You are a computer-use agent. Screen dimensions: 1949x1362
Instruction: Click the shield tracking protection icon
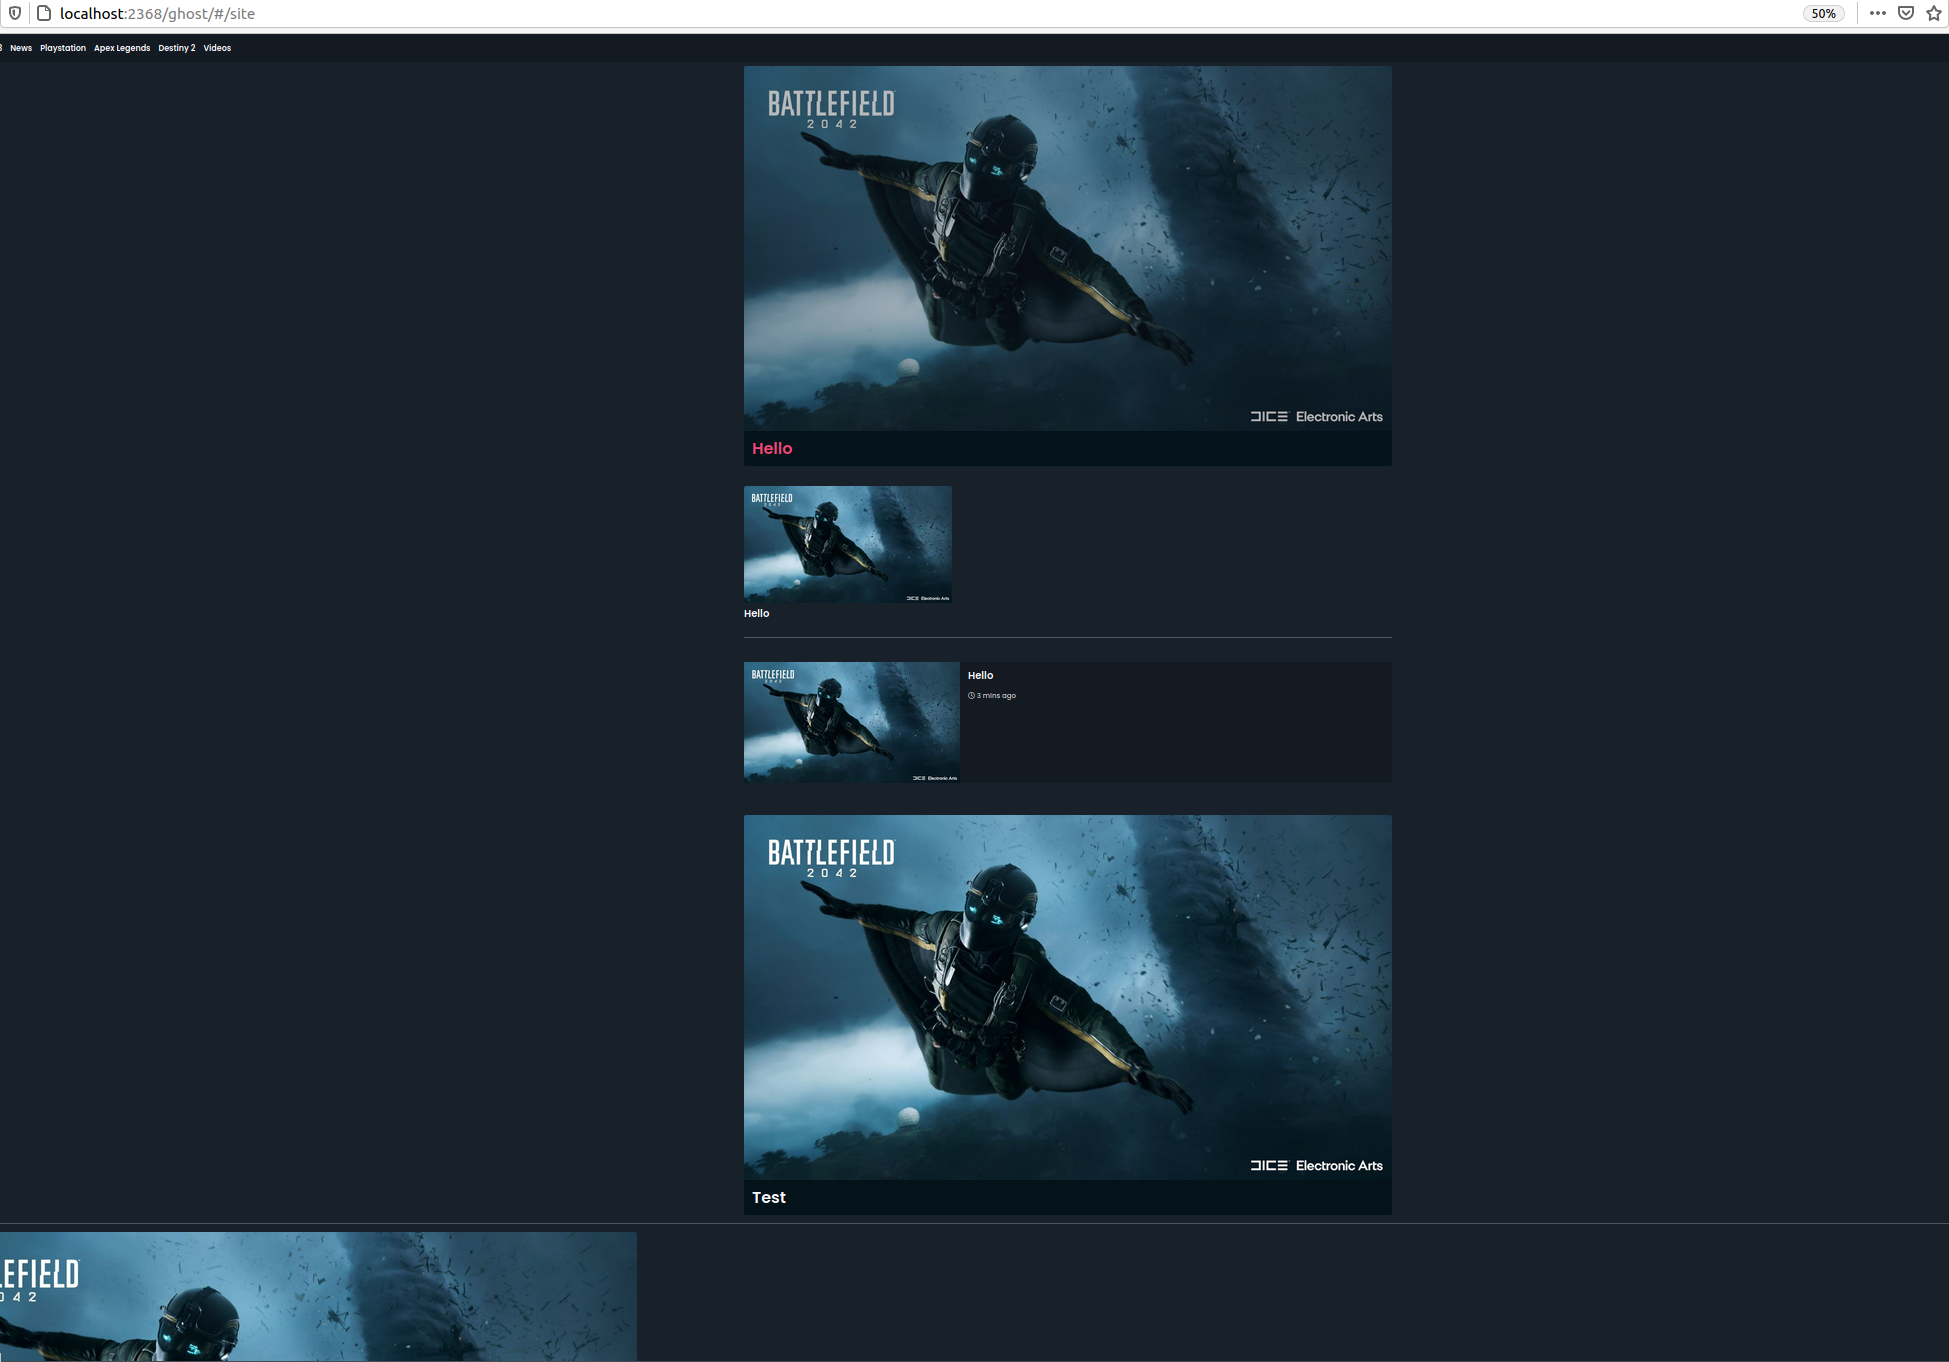point(15,13)
